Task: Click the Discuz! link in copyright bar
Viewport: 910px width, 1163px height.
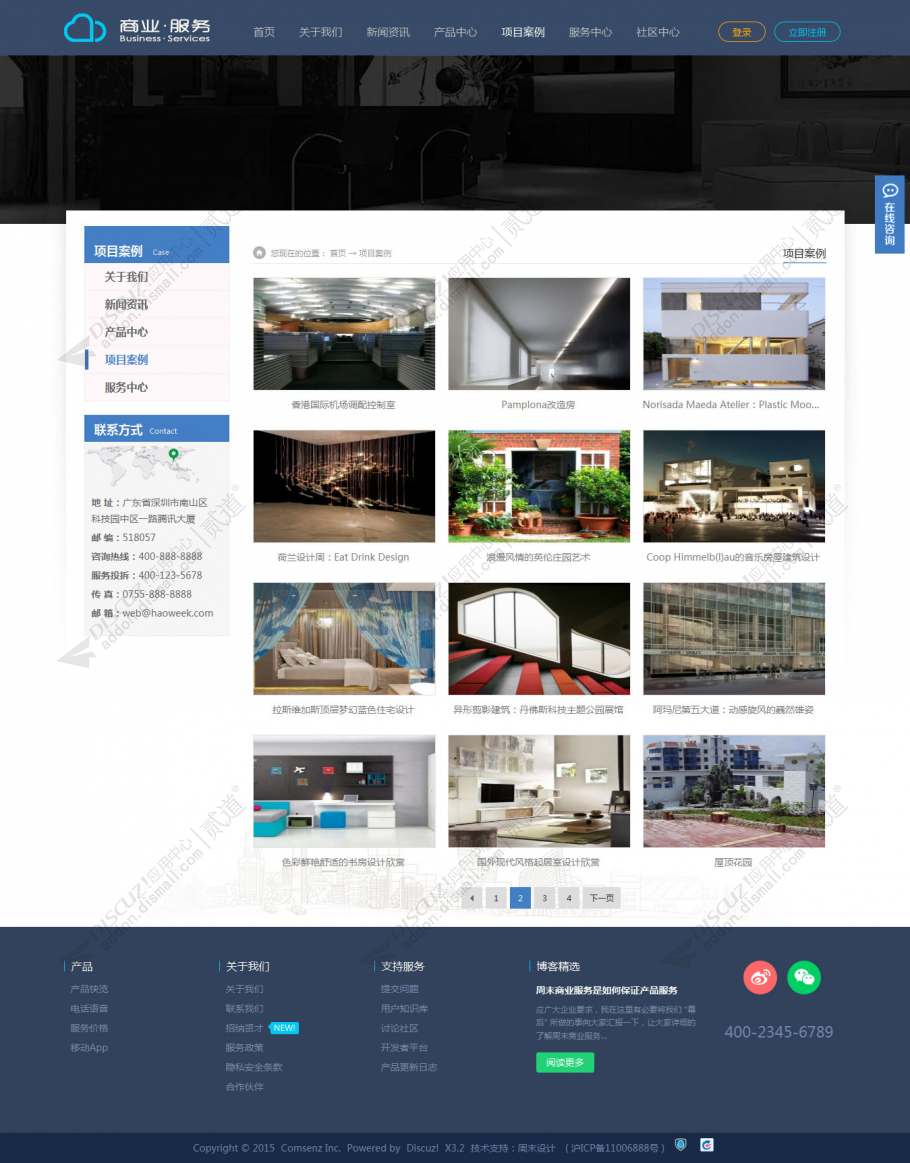Action: point(422,1148)
